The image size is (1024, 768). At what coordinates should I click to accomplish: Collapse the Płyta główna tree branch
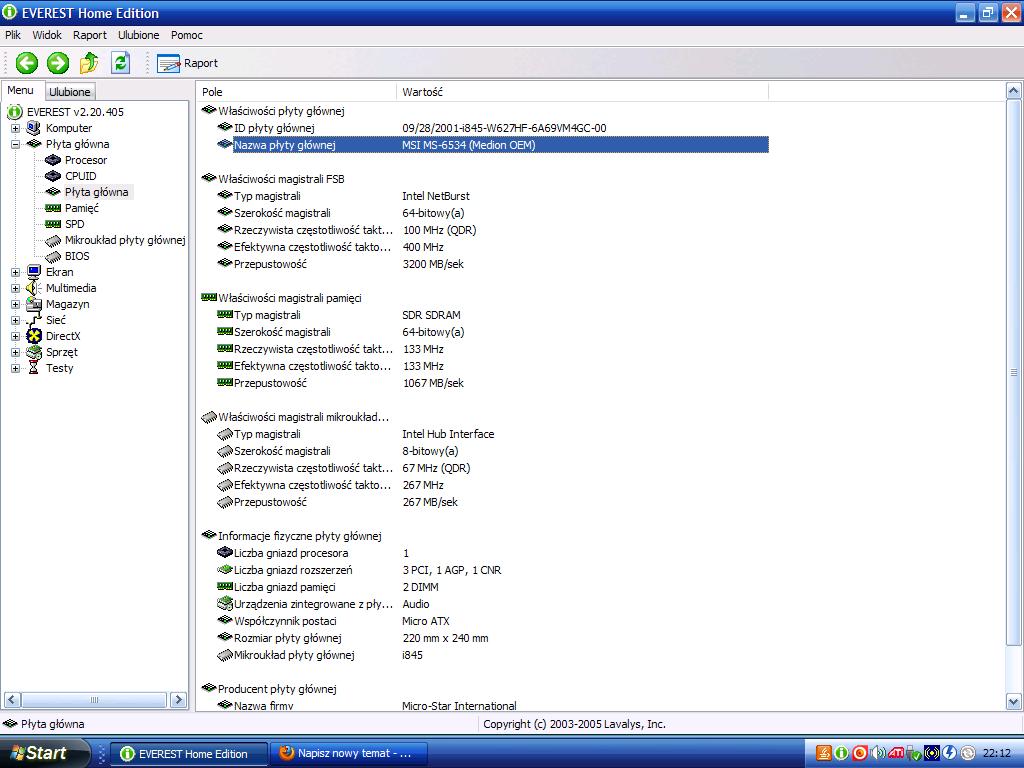pyautogui.click(x=16, y=144)
